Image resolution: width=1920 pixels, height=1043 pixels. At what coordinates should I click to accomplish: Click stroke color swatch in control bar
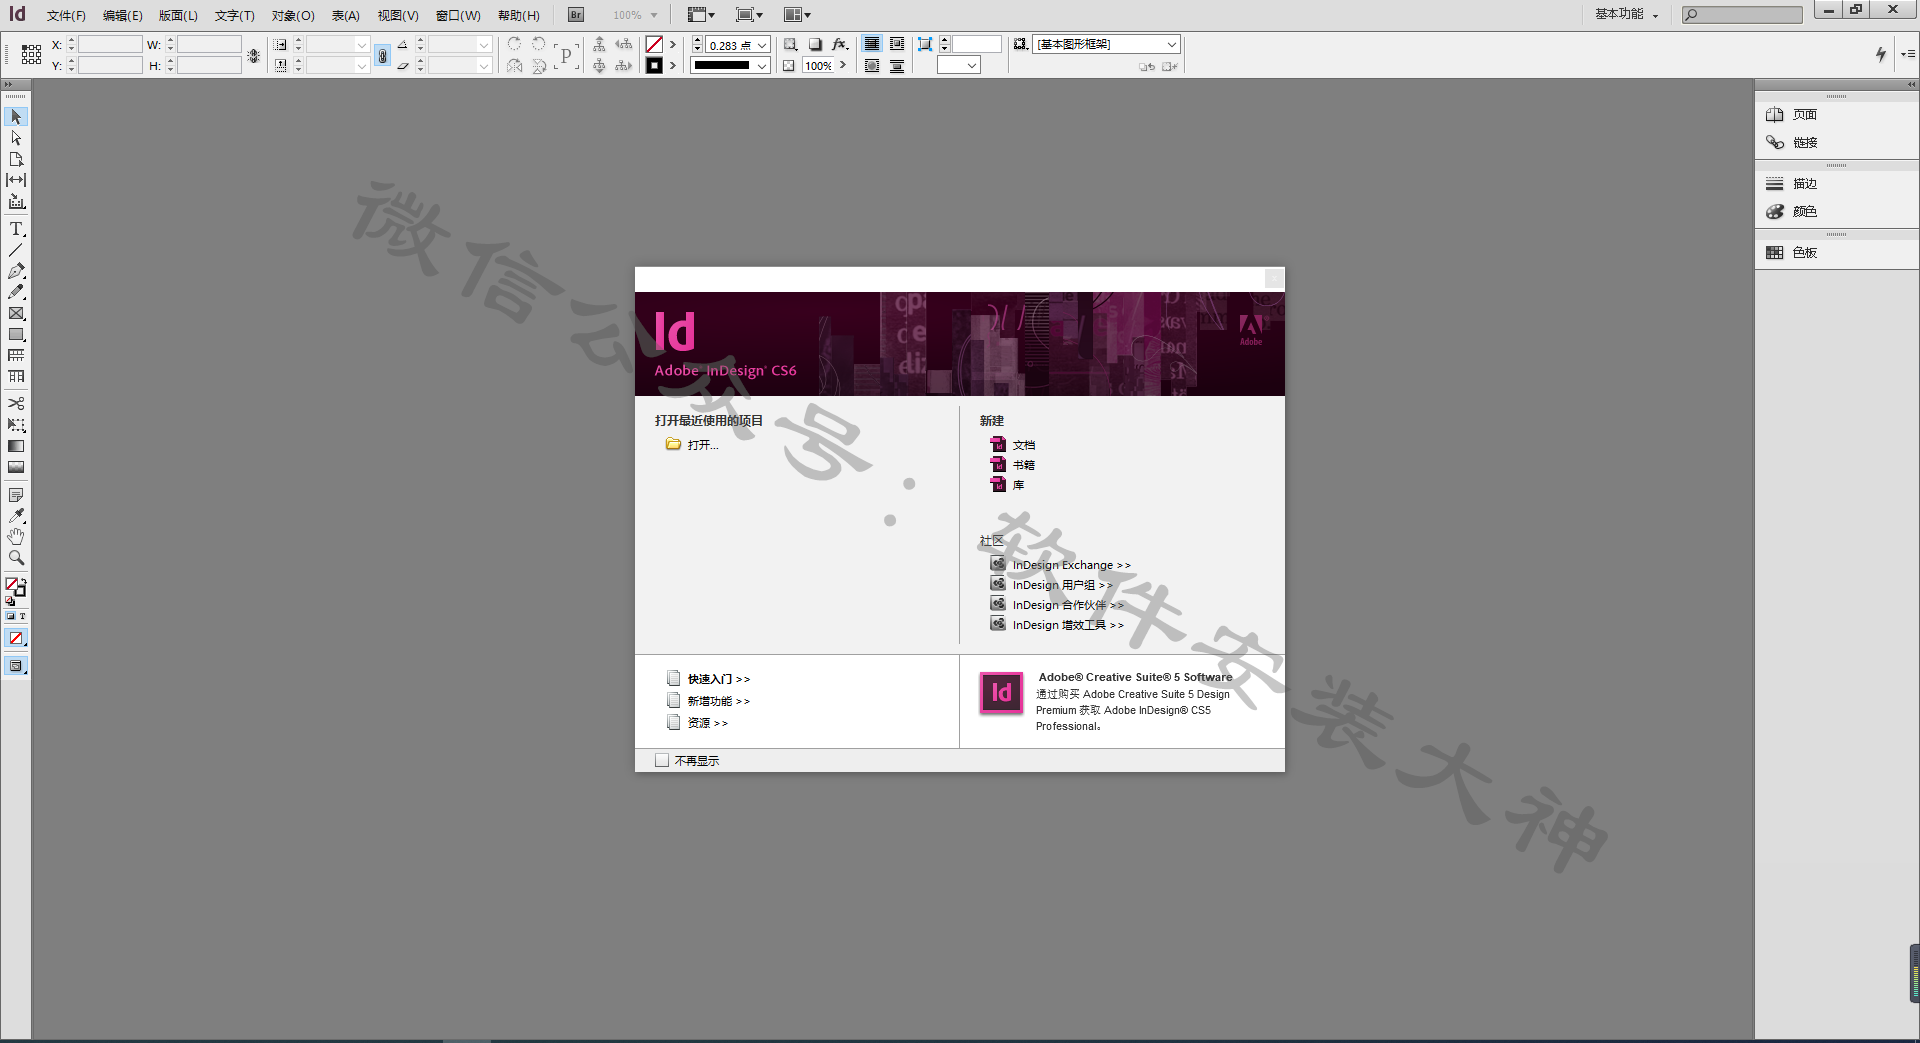(654, 66)
